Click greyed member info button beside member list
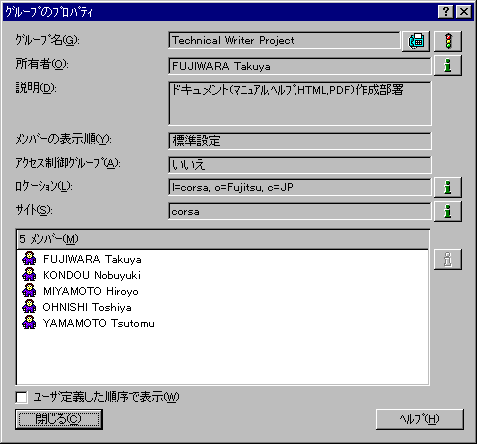477x444 pixels. click(x=448, y=259)
